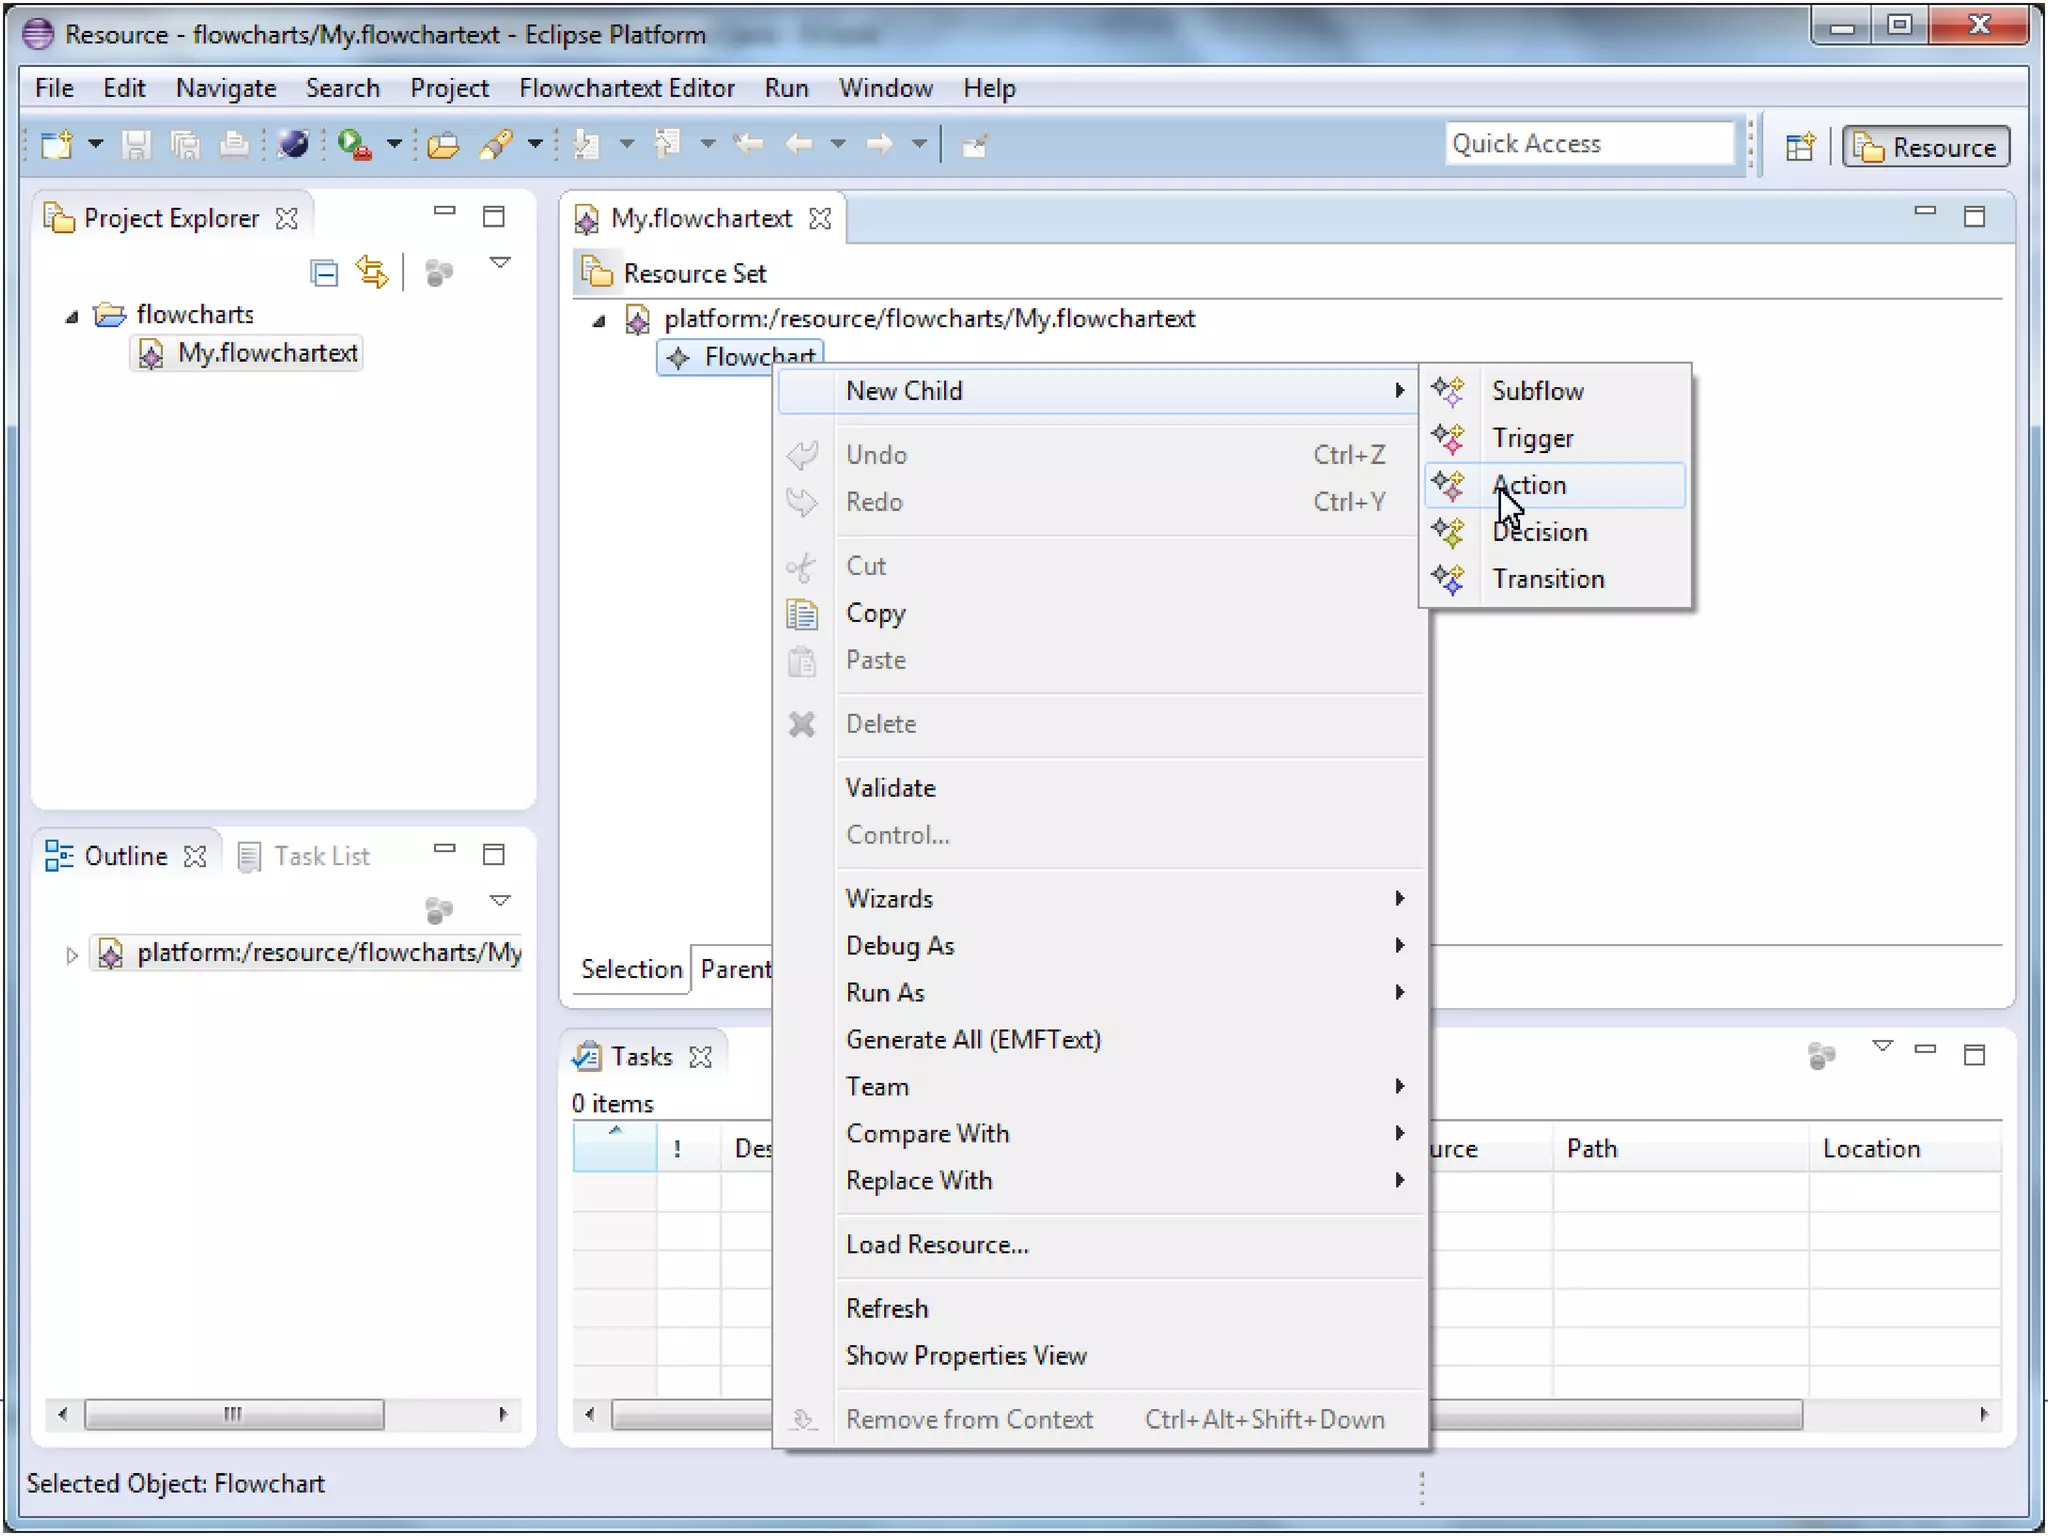Click the Open folder toolbar icon
Screen dimensions: 2048x1536
(x=443, y=146)
